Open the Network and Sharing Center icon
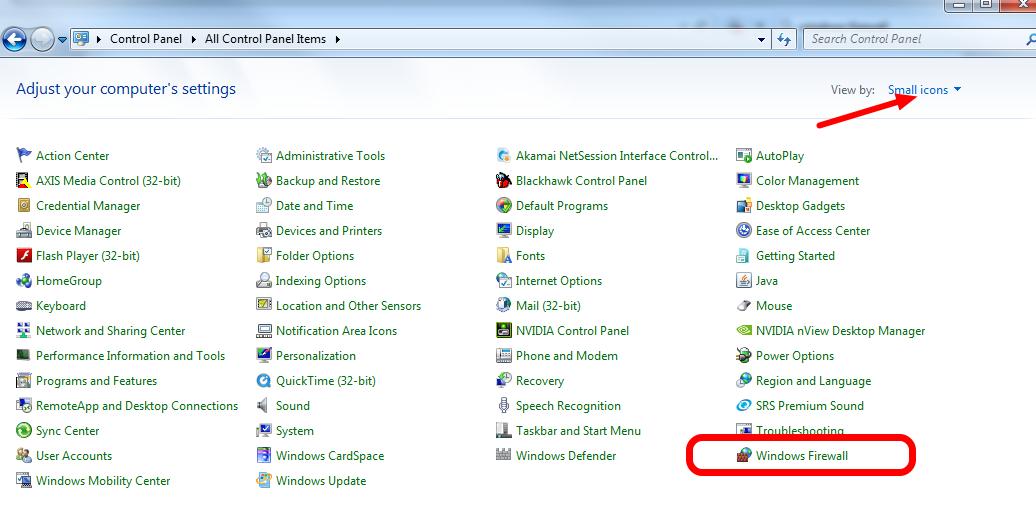The image size is (1036, 511). click(x=24, y=331)
